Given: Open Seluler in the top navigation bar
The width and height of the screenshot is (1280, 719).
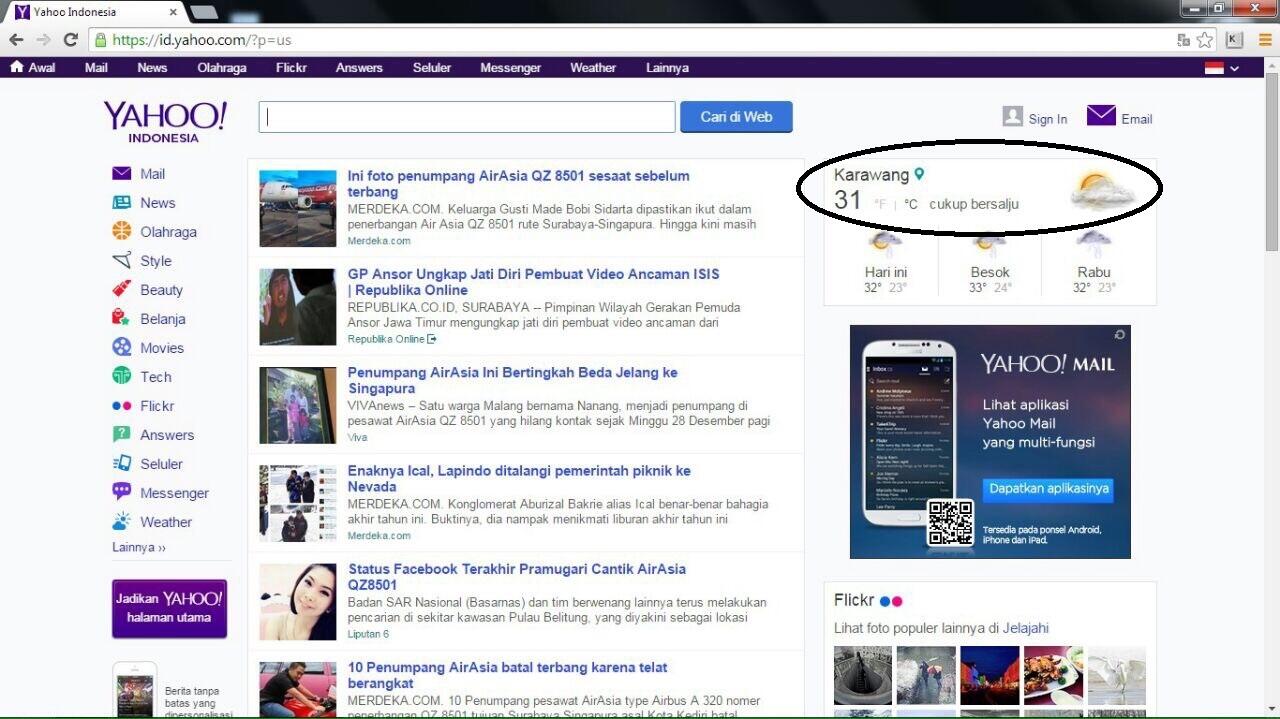Looking at the screenshot, I should 432,68.
